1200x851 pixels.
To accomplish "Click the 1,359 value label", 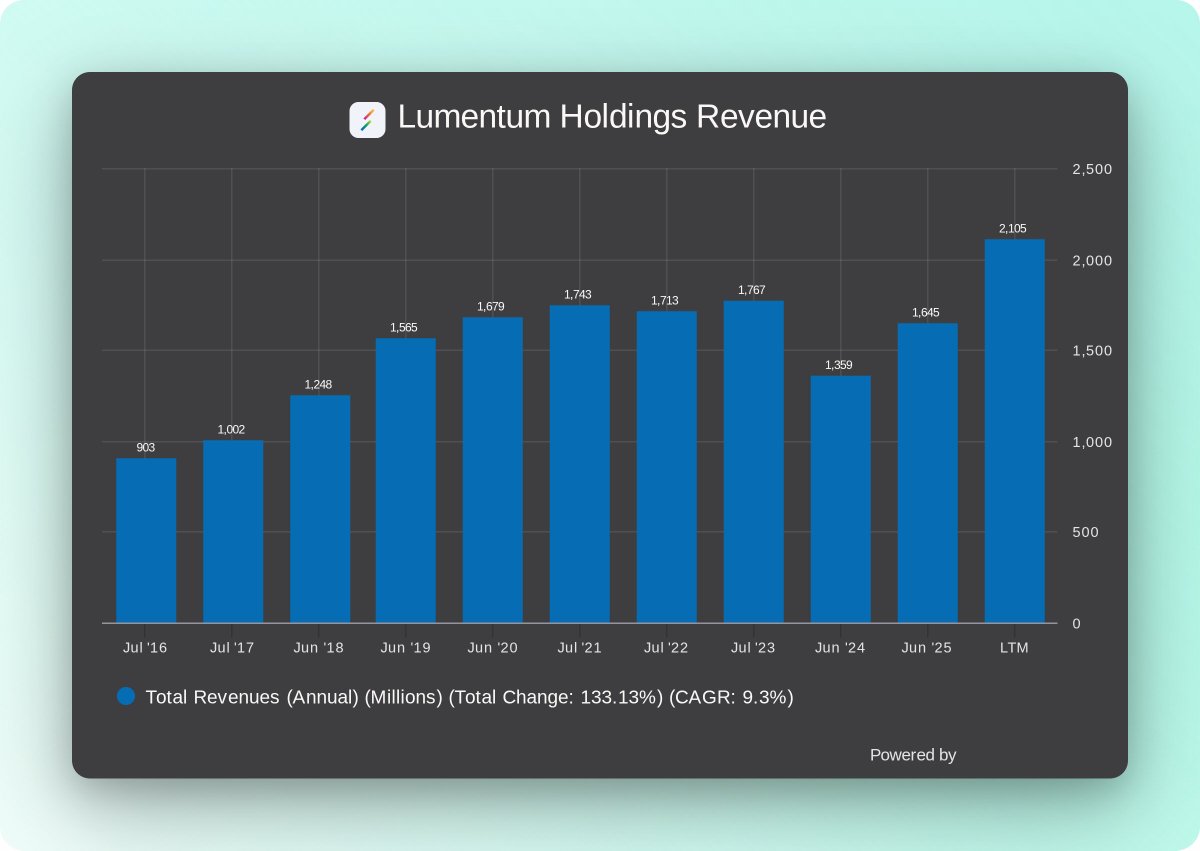I will click(839, 364).
